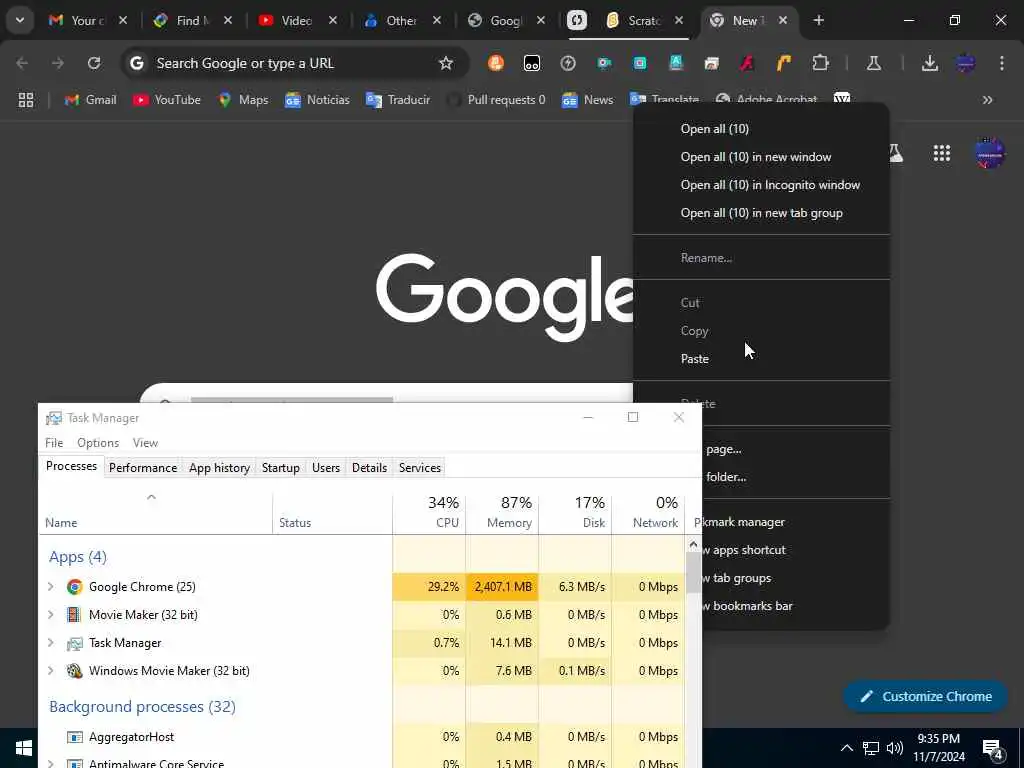Open the YouTube bookmark
This screenshot has width=1024, height=768.
167,100
